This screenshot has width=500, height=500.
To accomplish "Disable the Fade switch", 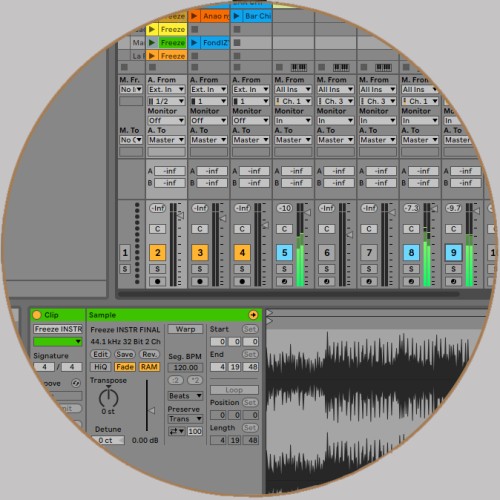I will (x=125, y=367).
